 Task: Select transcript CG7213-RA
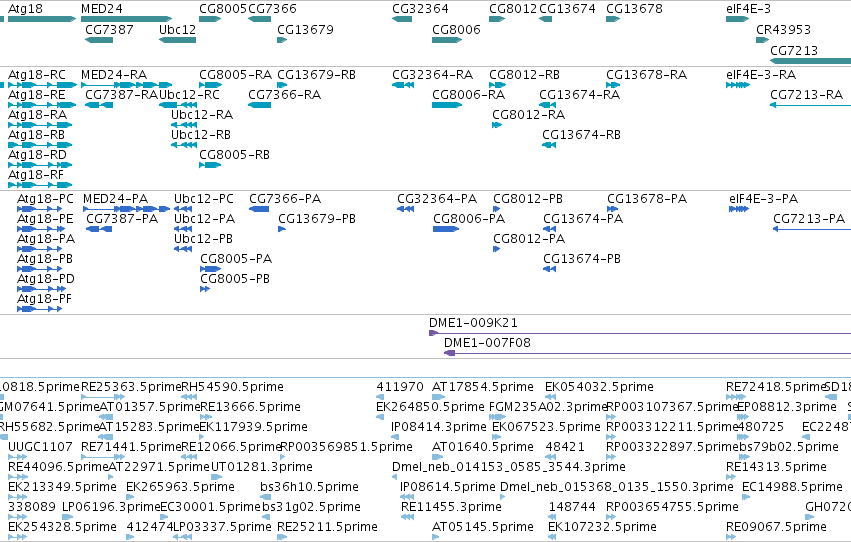click(810, 105)
